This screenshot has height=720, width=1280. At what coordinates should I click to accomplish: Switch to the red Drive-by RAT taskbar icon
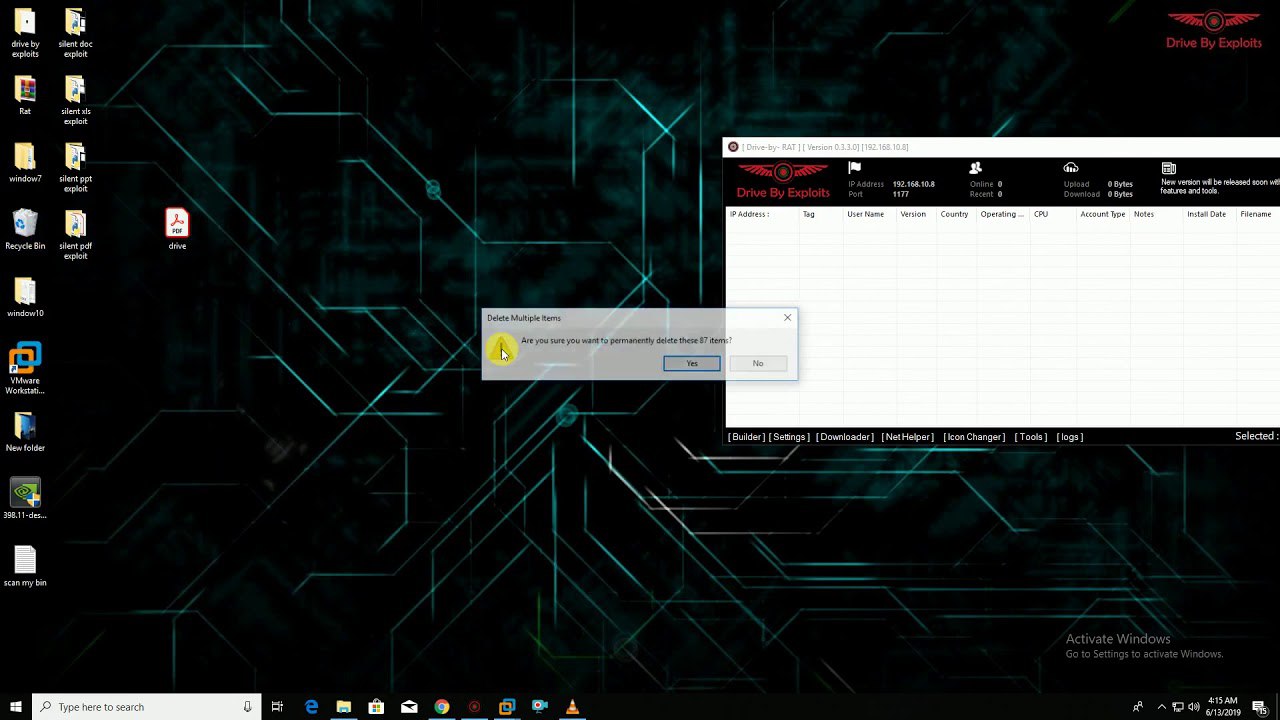(474, 707)
